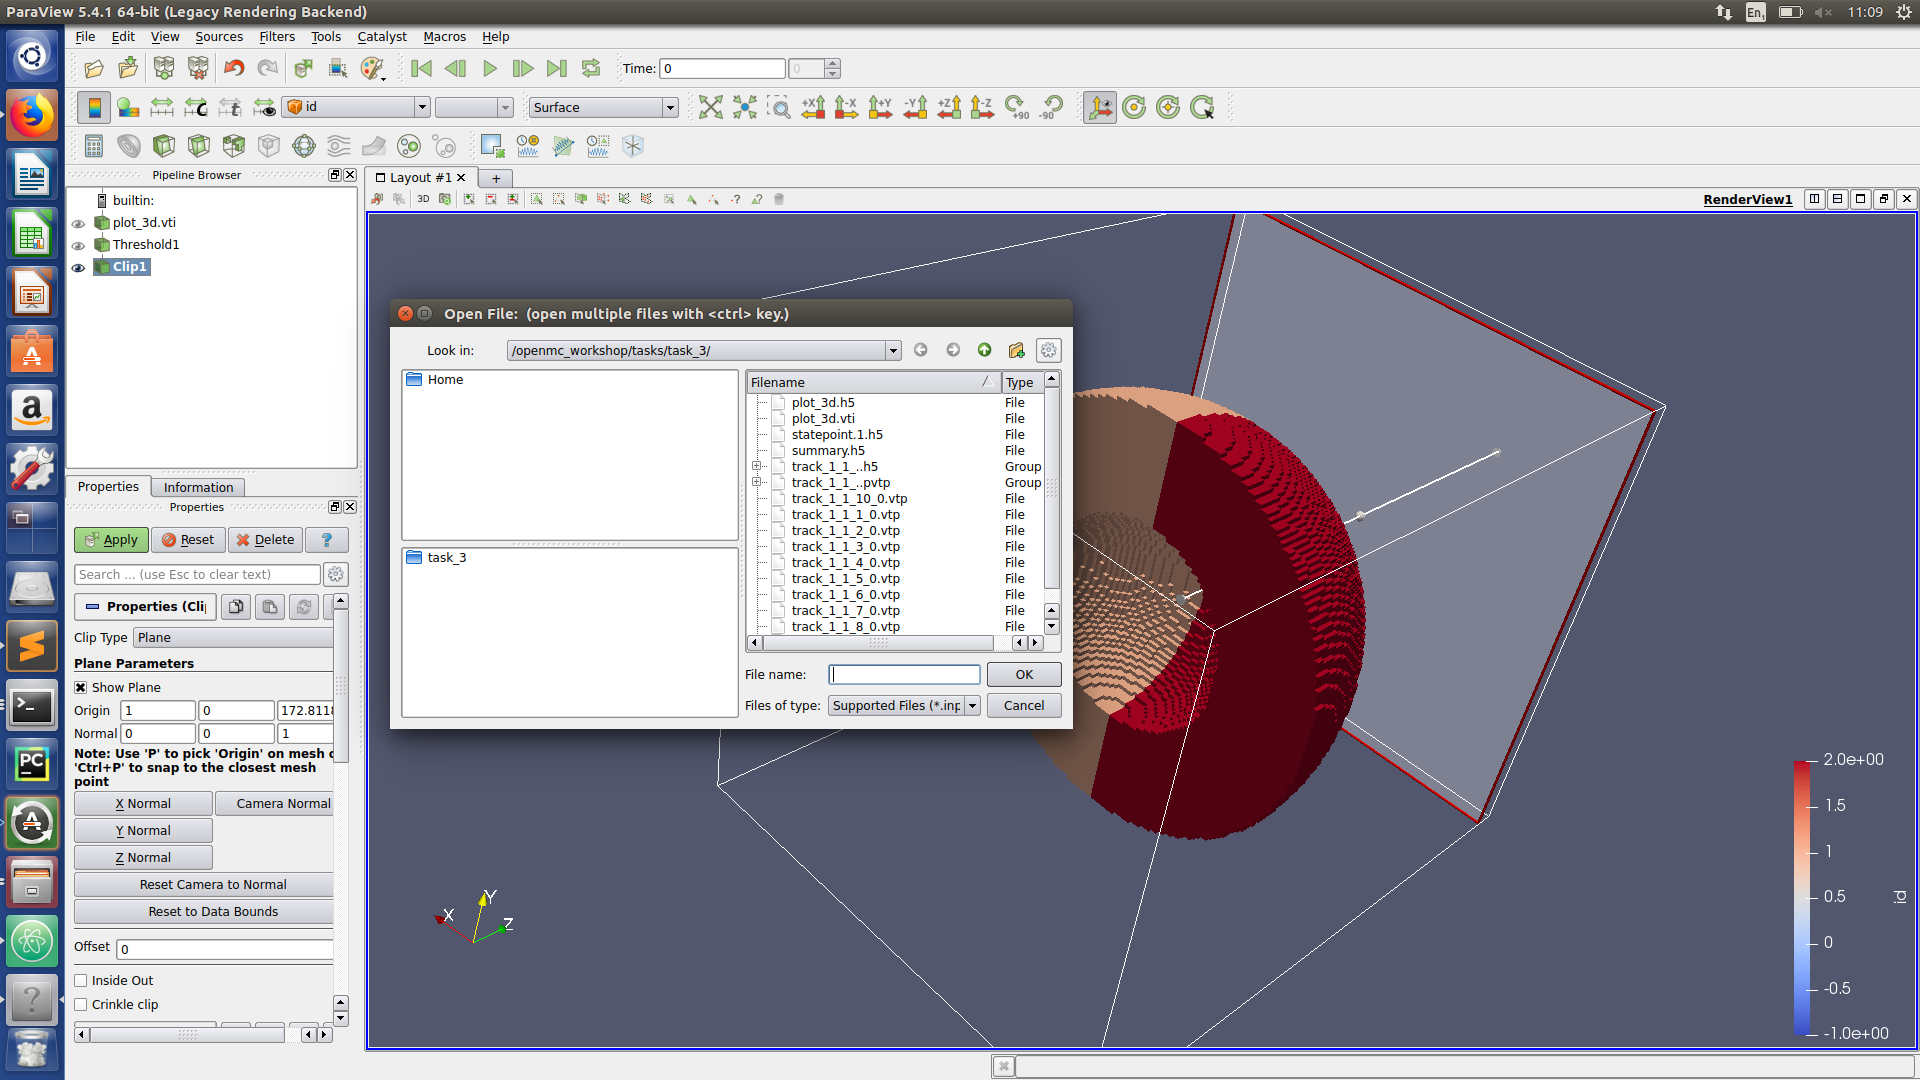1920x1080 pixels.
Task: Open the Filters menu
Action: [x=277, y=37]
